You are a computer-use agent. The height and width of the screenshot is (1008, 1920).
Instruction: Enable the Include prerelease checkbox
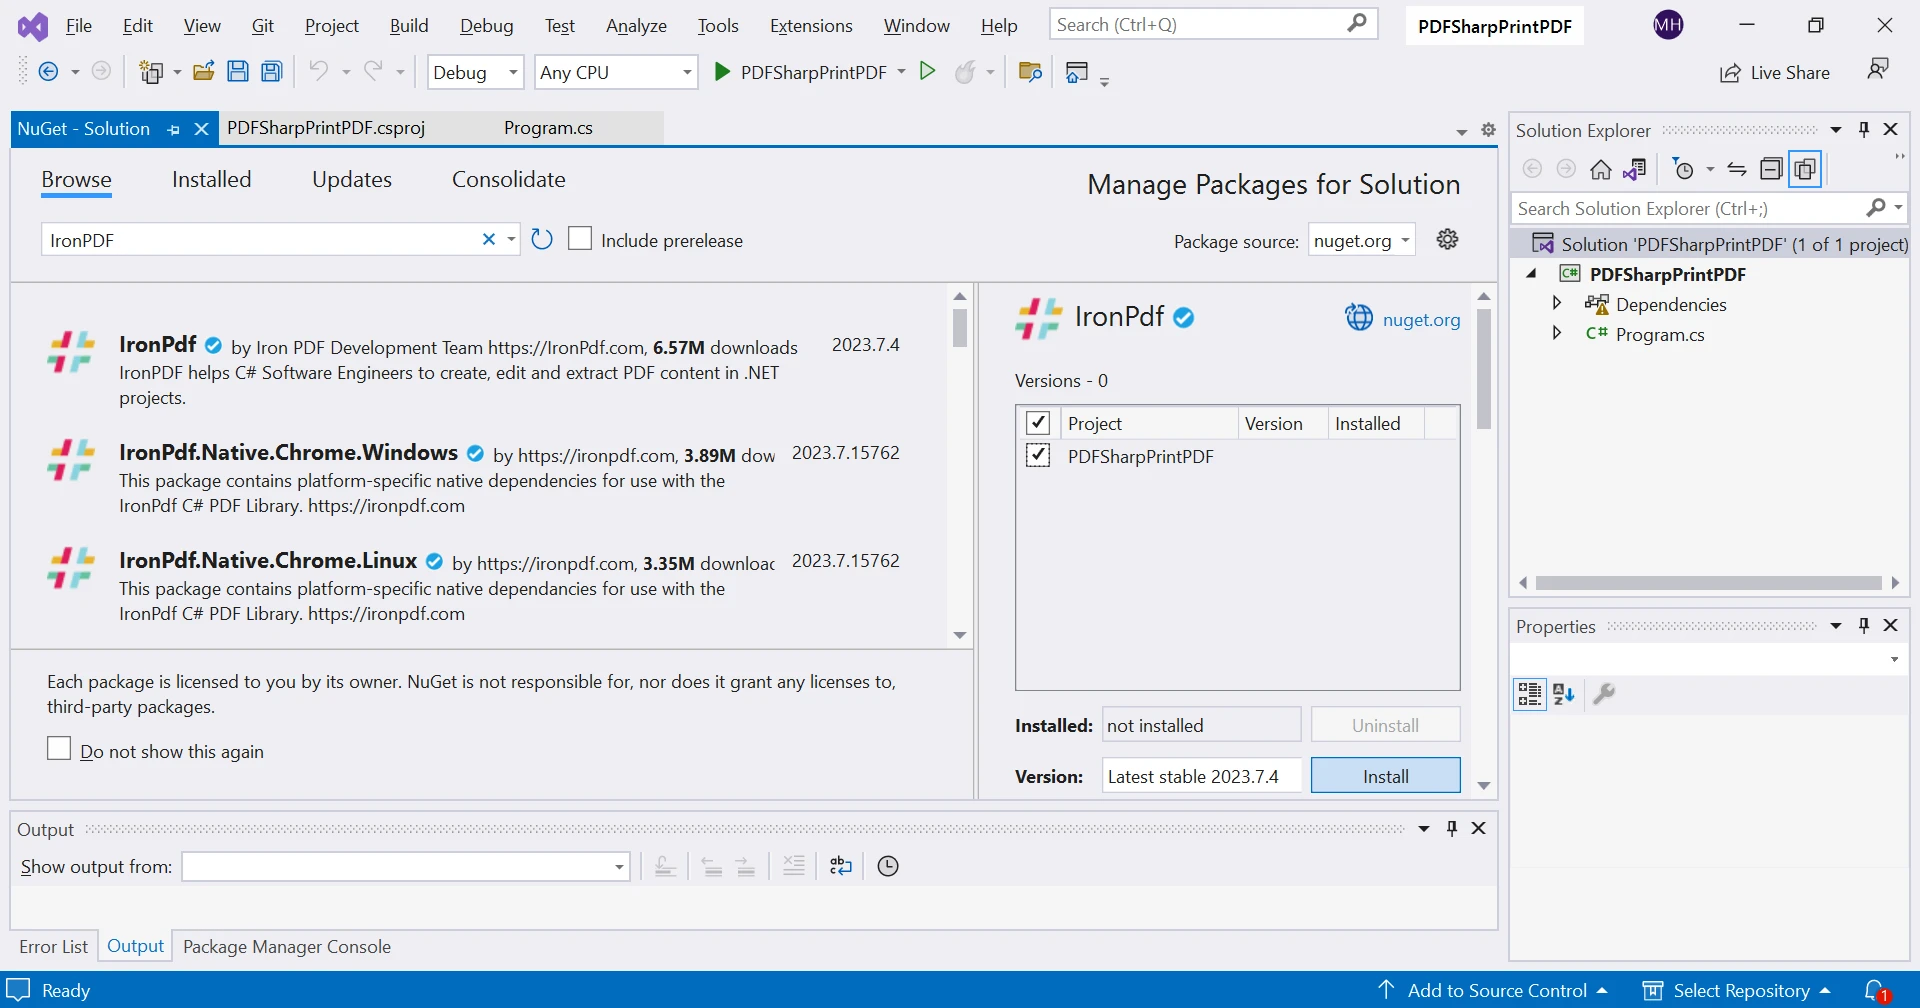(580, 239)
